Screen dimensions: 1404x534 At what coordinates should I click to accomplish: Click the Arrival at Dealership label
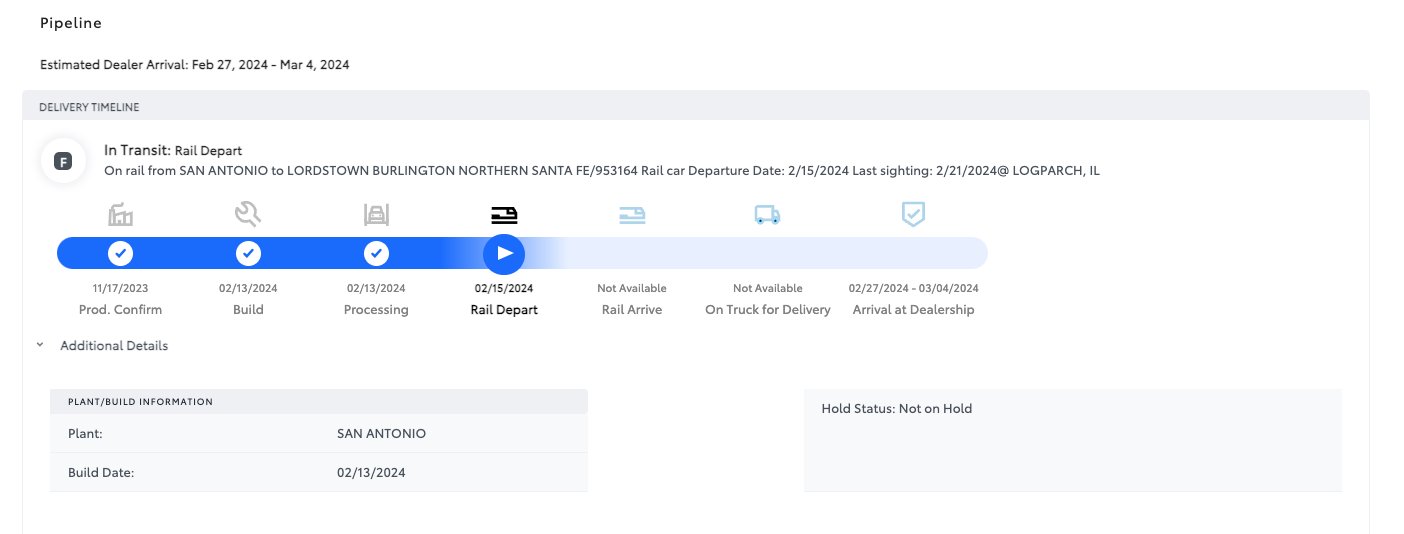(913, 310)
